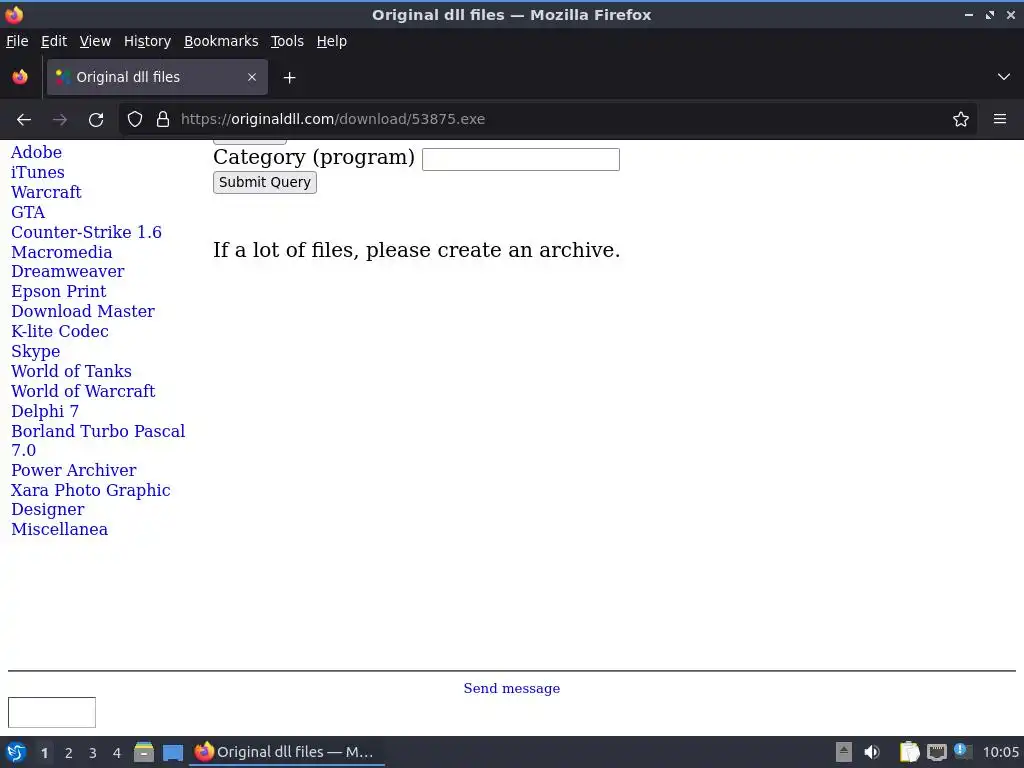This screenshot has height=768, width=1024.
Task: Click the empty box near page bottom
Action: point(52,712)
